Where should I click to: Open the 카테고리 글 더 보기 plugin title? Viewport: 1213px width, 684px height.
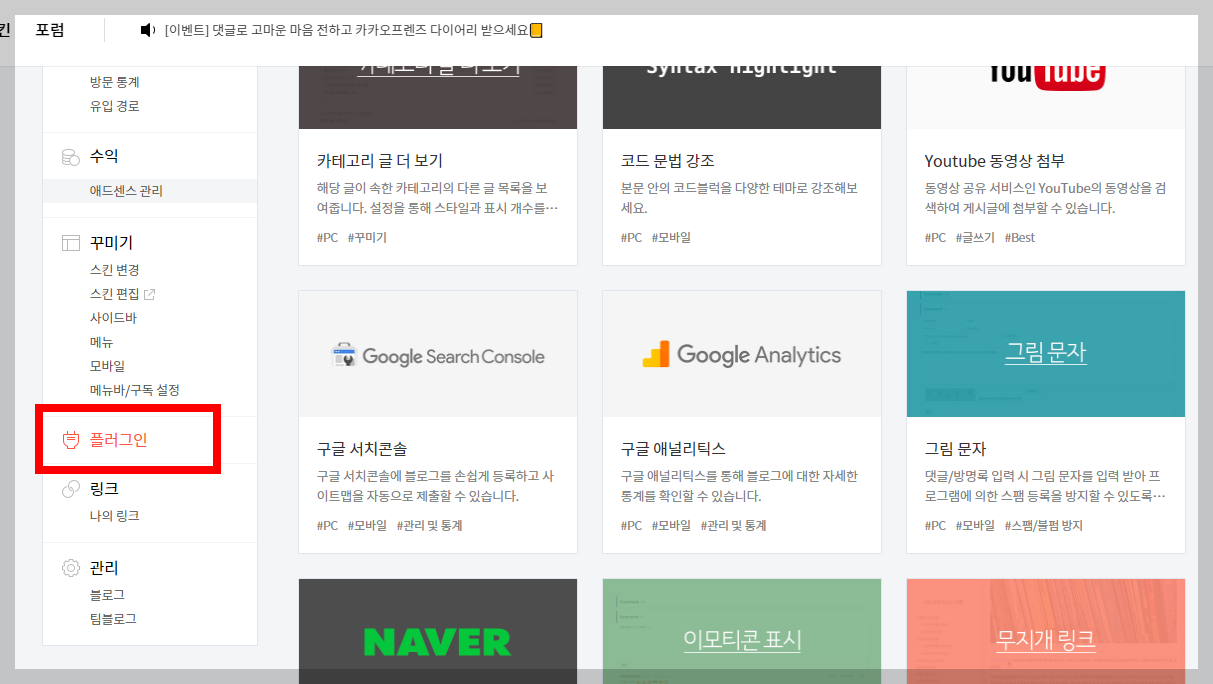380,161
